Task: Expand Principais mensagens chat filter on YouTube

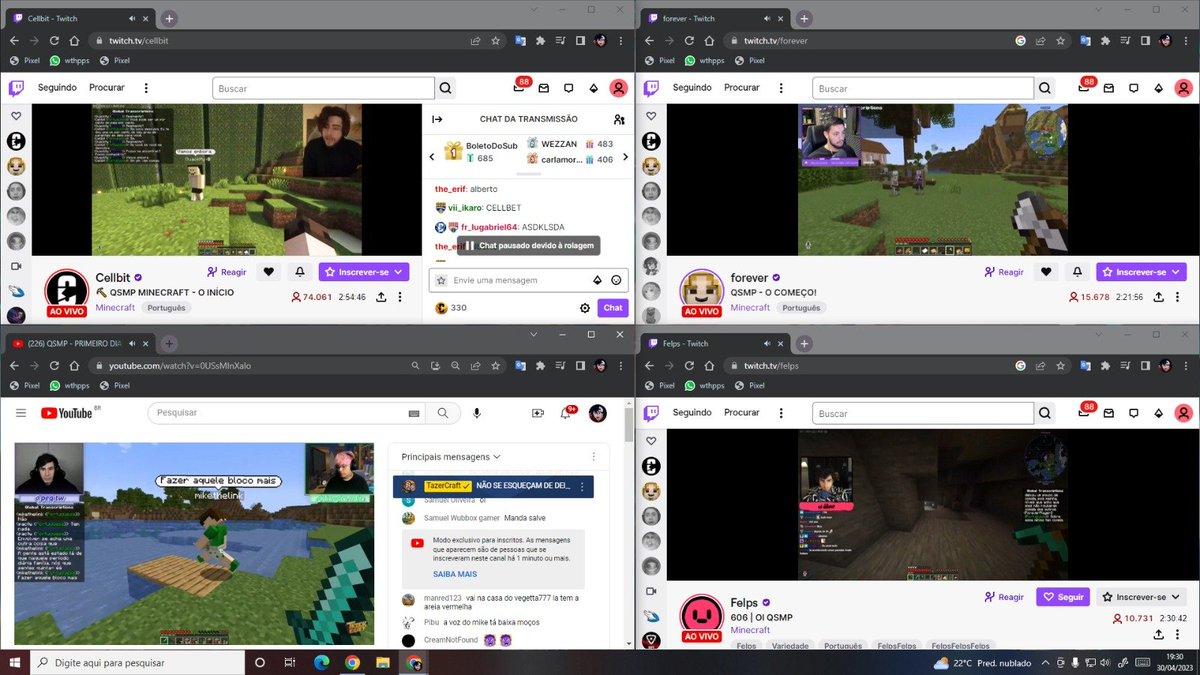Action: click(x=450, y=456)
